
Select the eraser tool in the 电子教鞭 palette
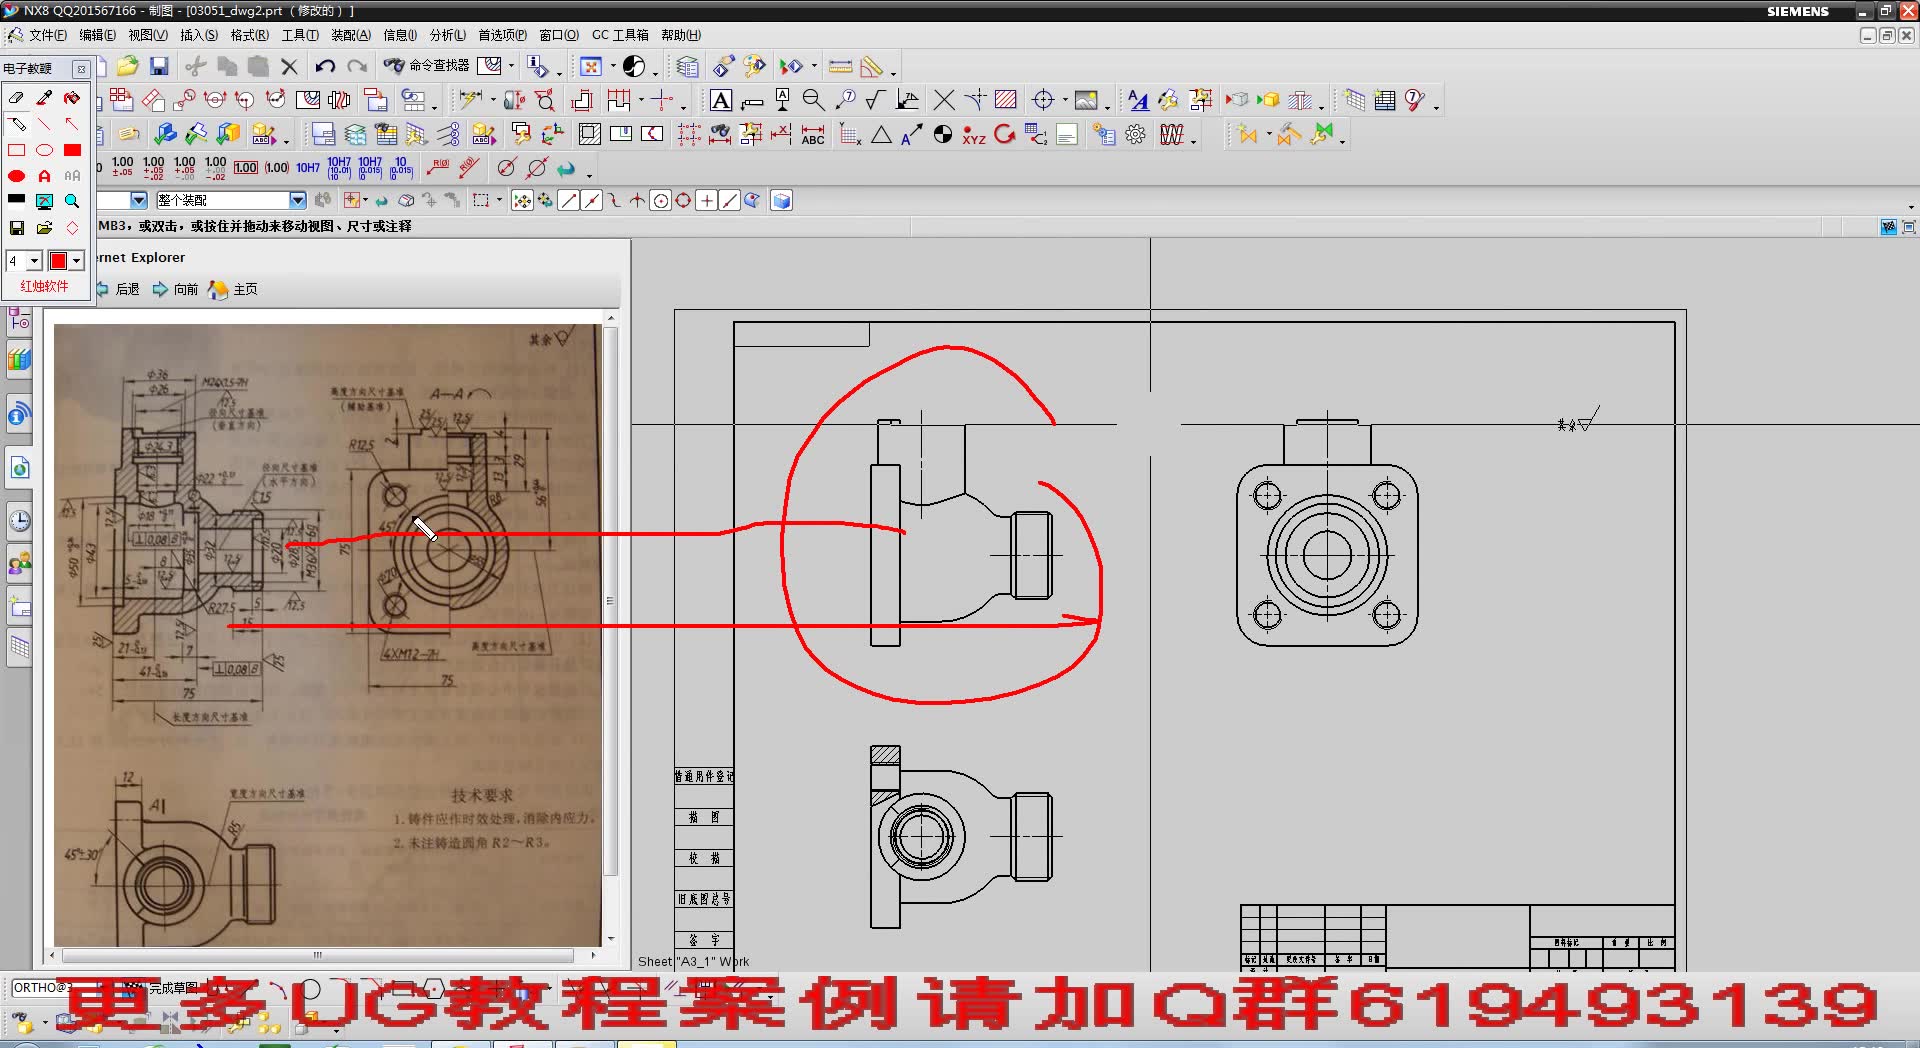coord(16,99)
